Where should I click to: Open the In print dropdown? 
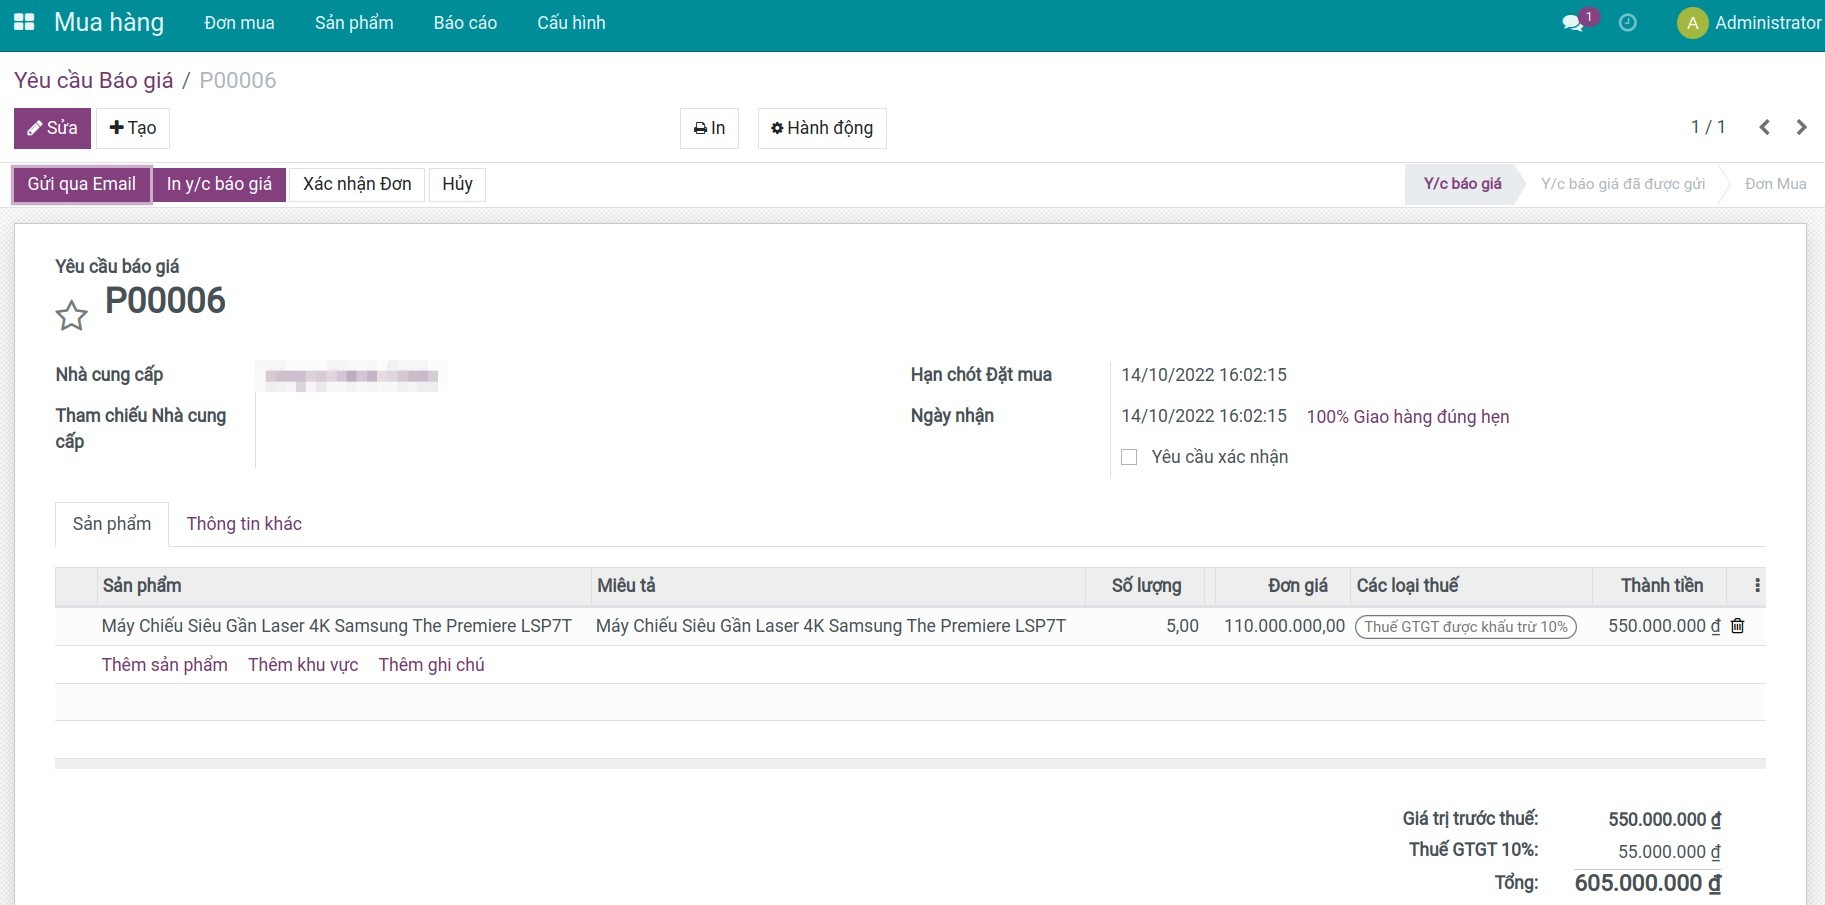pyautogui.click(x=709, y=128)
